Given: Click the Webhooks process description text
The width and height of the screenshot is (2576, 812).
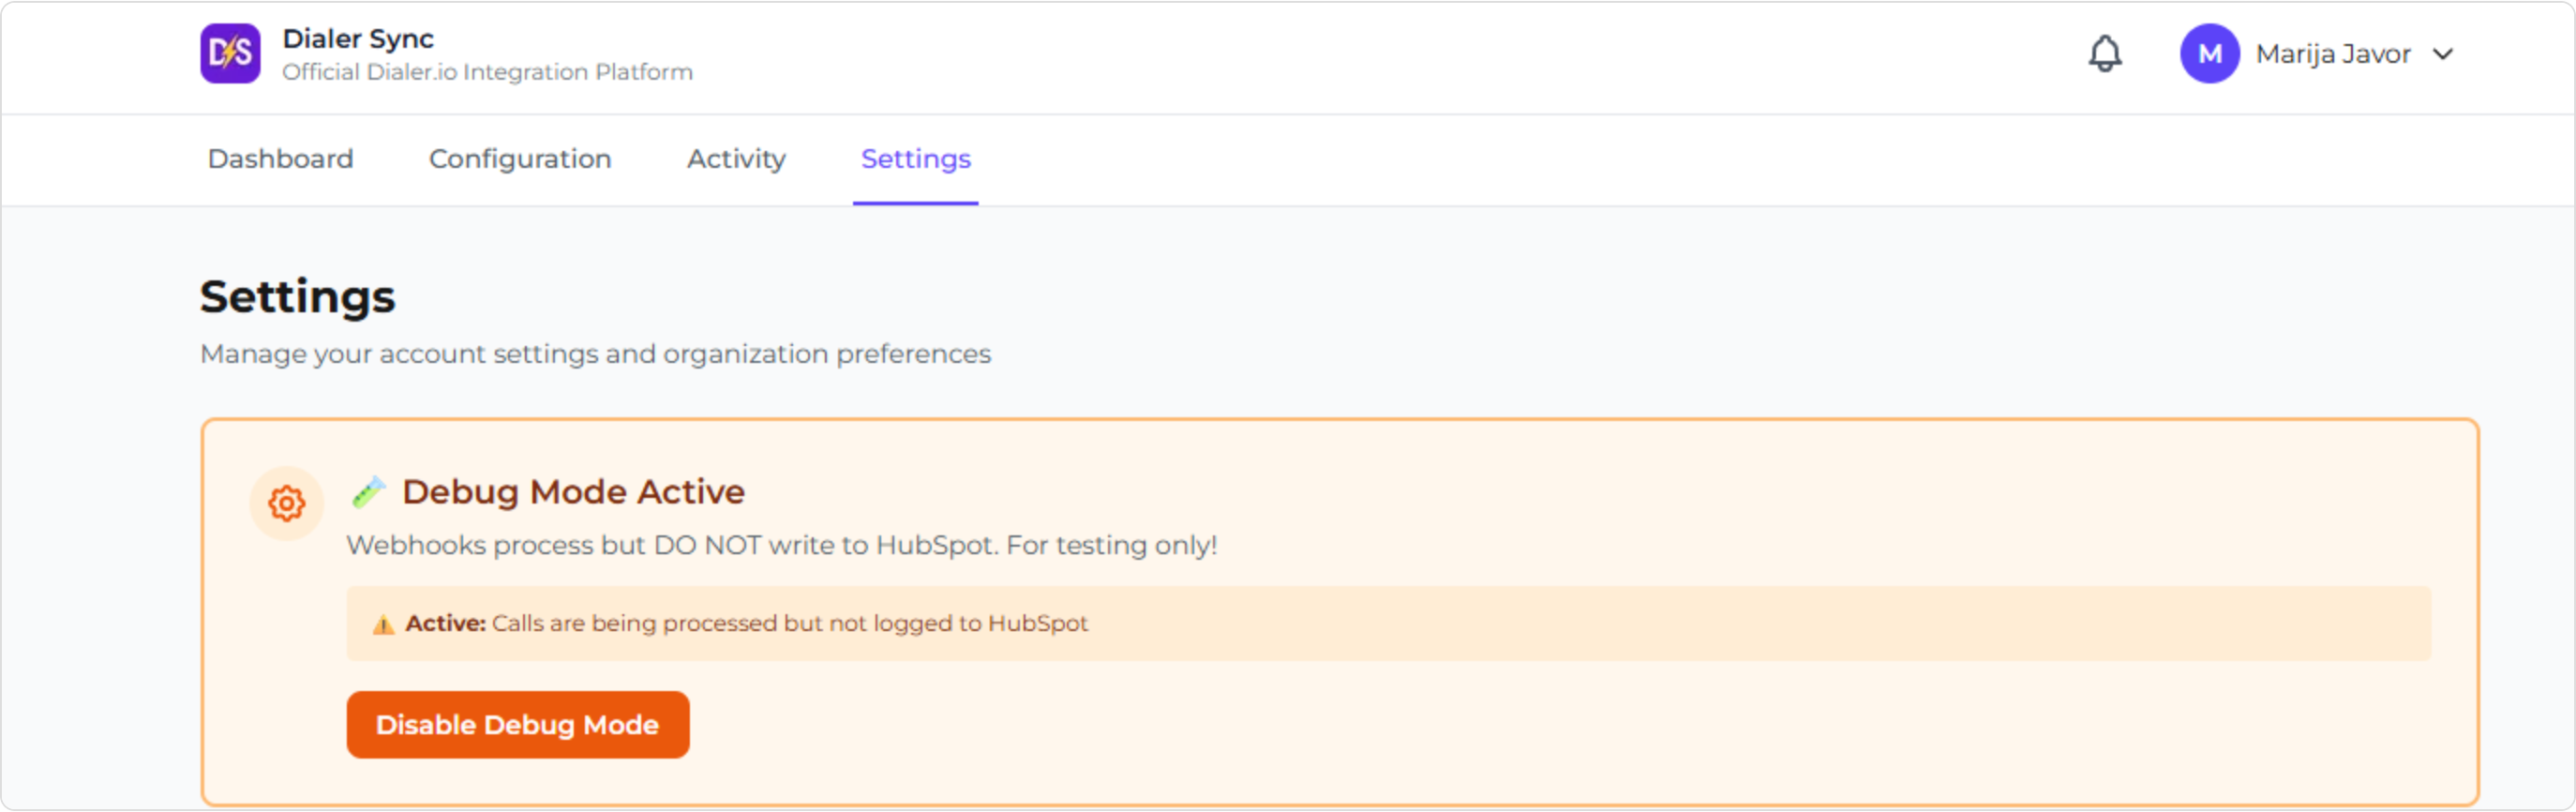Looking at the screenshot, I should click(x=781, y=545).
